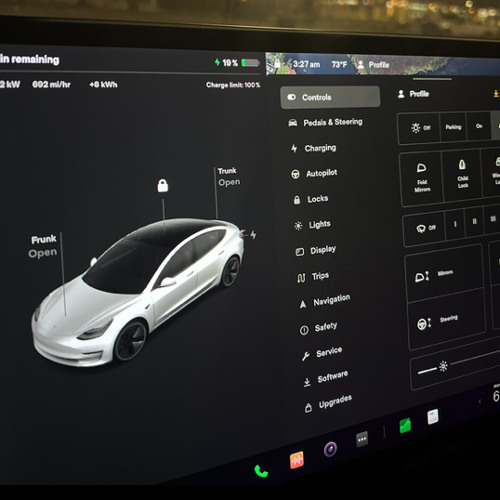Set wipers to speed III
The width and height of the screenshot is (500, 500).
pyautogui.click(x=493, y=219)
